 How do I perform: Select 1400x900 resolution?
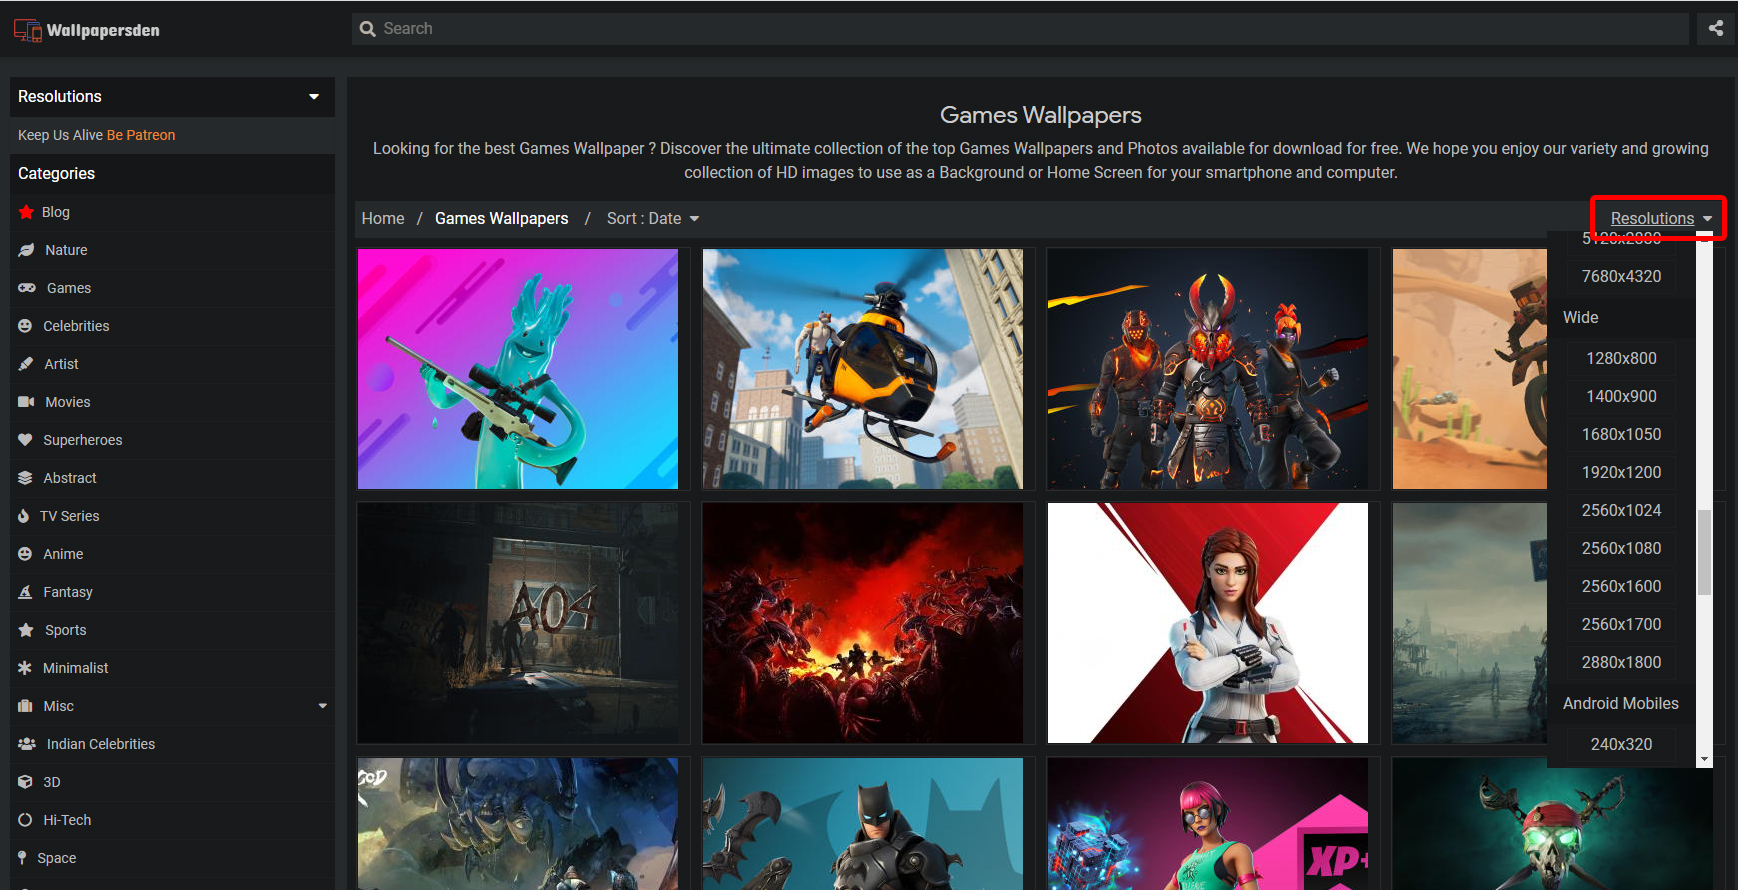click(1621, 397)
